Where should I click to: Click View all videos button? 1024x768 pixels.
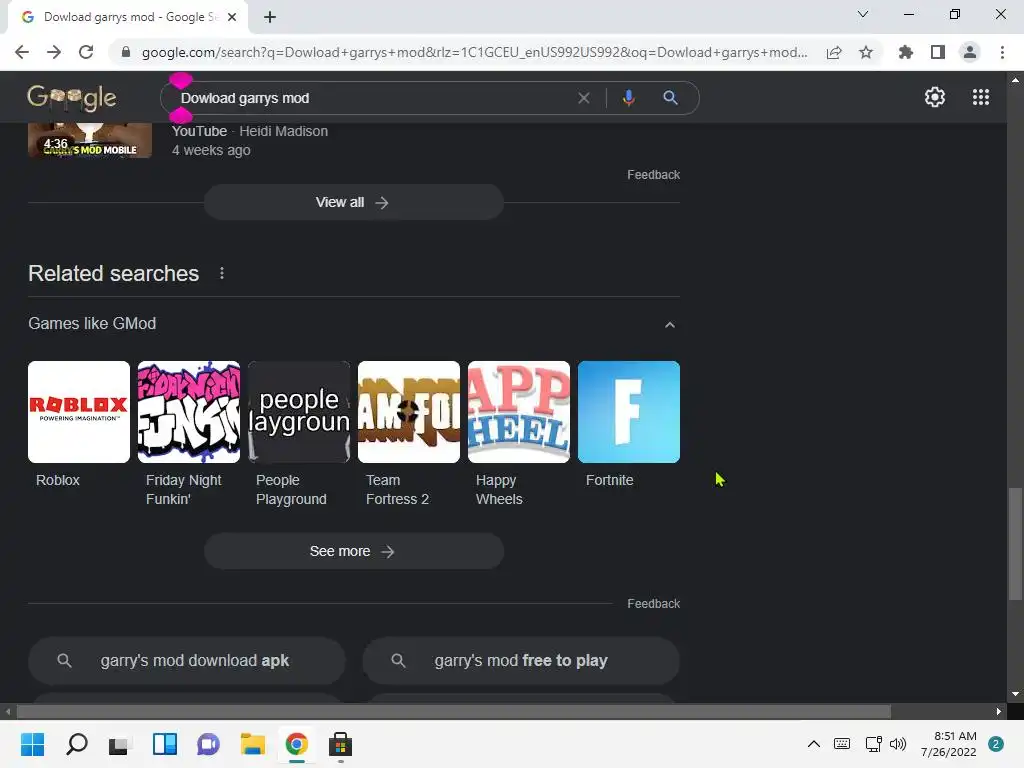coord(353,202)
